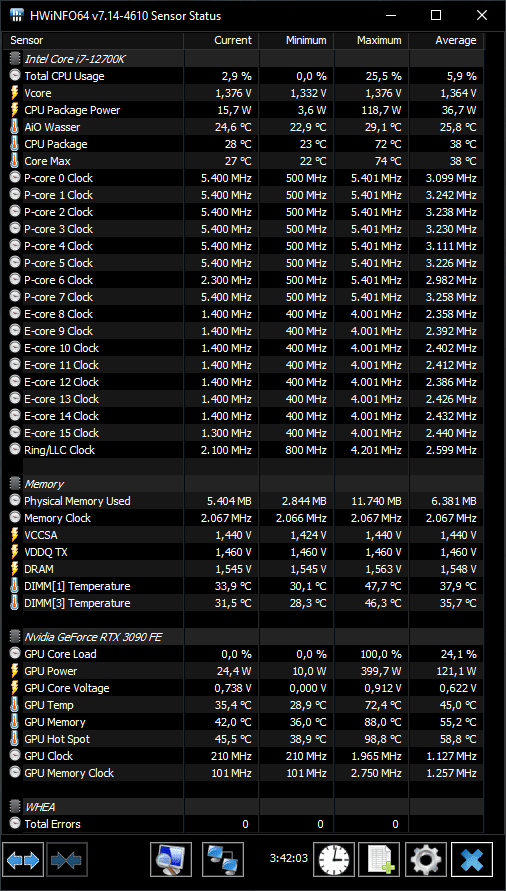Select the E-core 15 Clock row label
This screenshot has width=506, height=891.
pos(61,433)
